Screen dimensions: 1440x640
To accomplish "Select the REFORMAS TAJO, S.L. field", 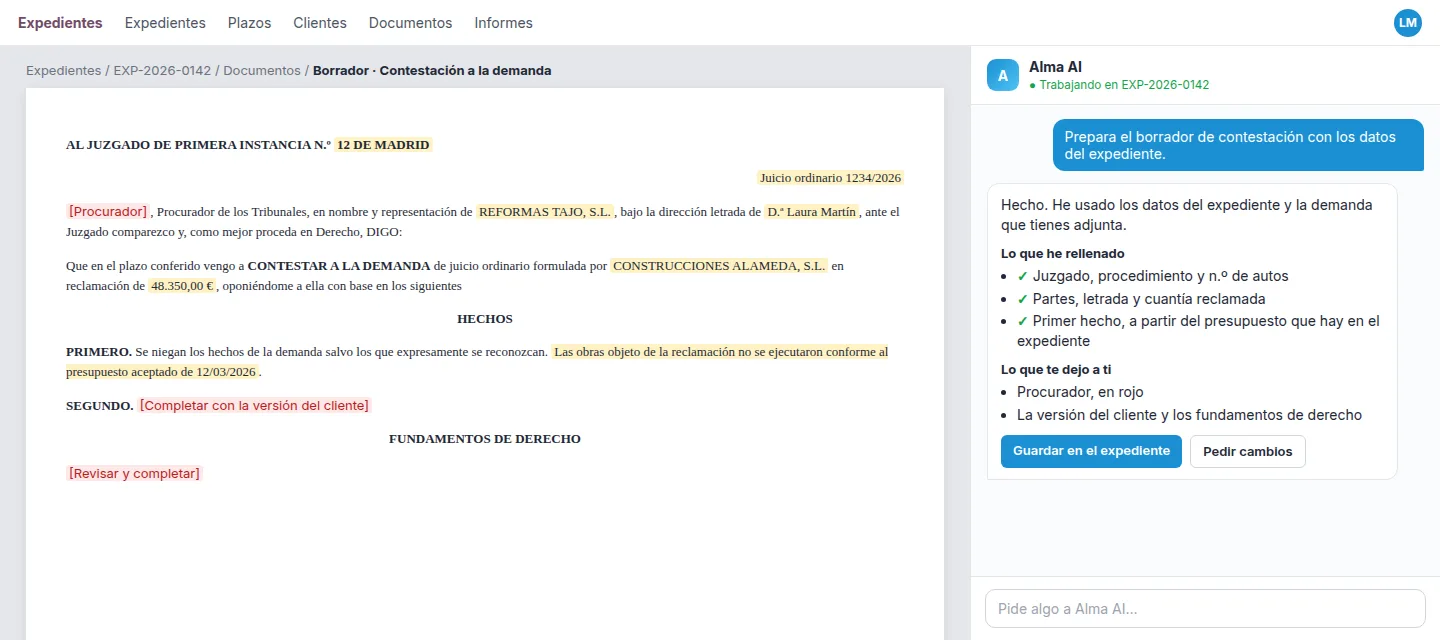I will point(545,211).
